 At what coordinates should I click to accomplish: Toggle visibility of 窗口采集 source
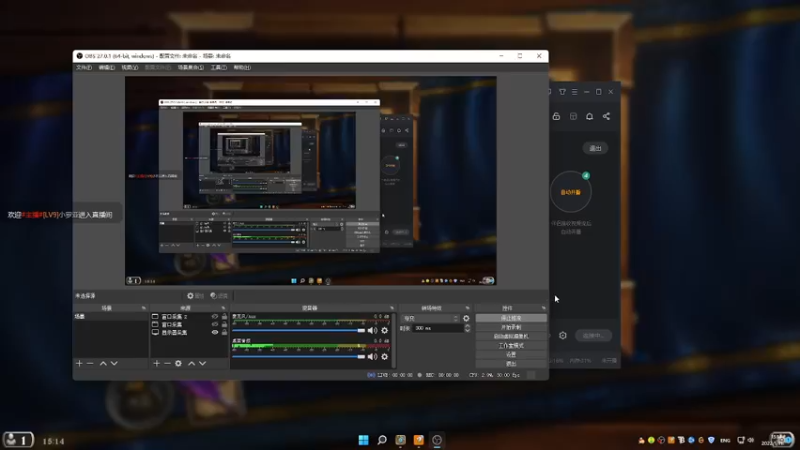(x=215, y=324)
